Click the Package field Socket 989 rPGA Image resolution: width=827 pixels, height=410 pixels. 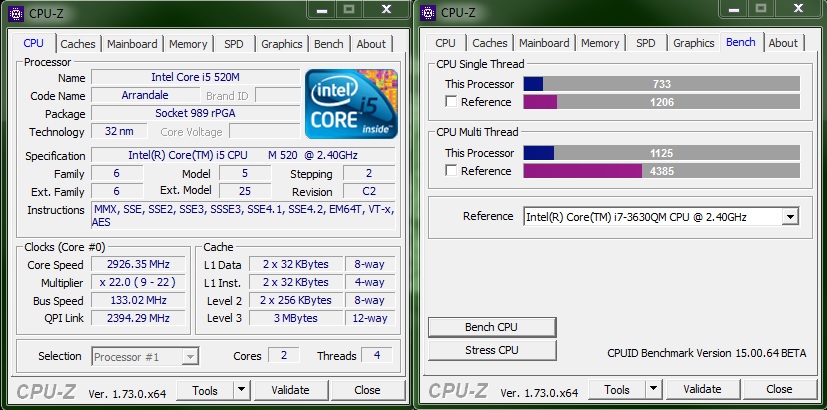click(x=196, y=113)
